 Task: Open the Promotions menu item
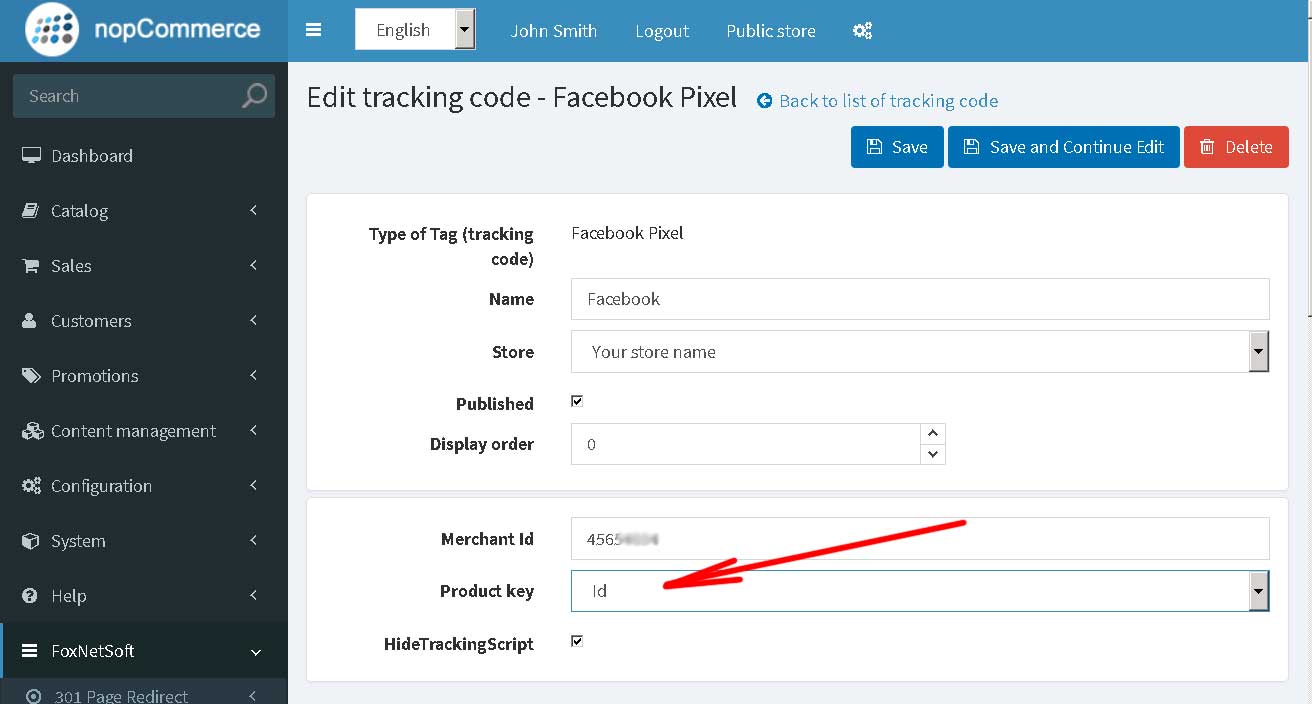click(144, 375)
